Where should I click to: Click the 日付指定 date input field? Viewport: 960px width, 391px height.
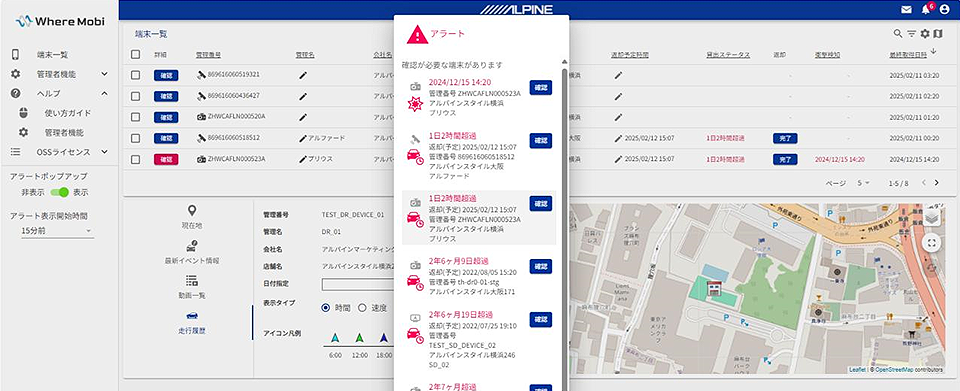point(358,284)
